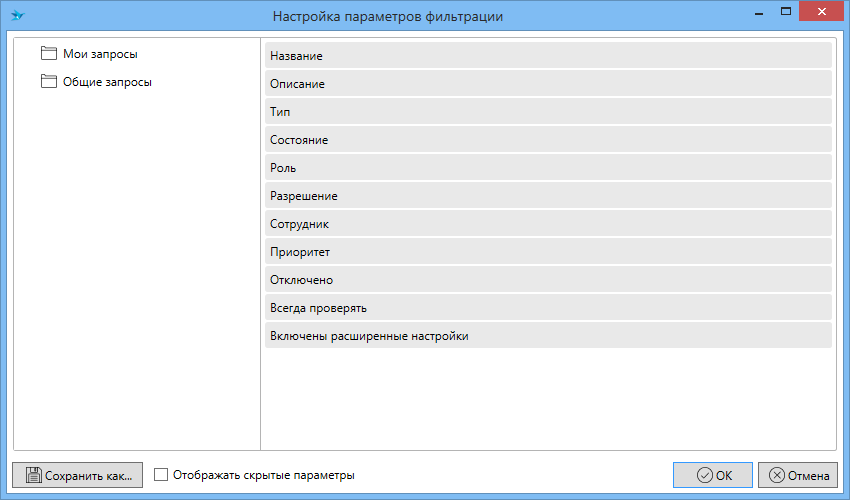Expand the Описание filter parameter

coord(548,84)
